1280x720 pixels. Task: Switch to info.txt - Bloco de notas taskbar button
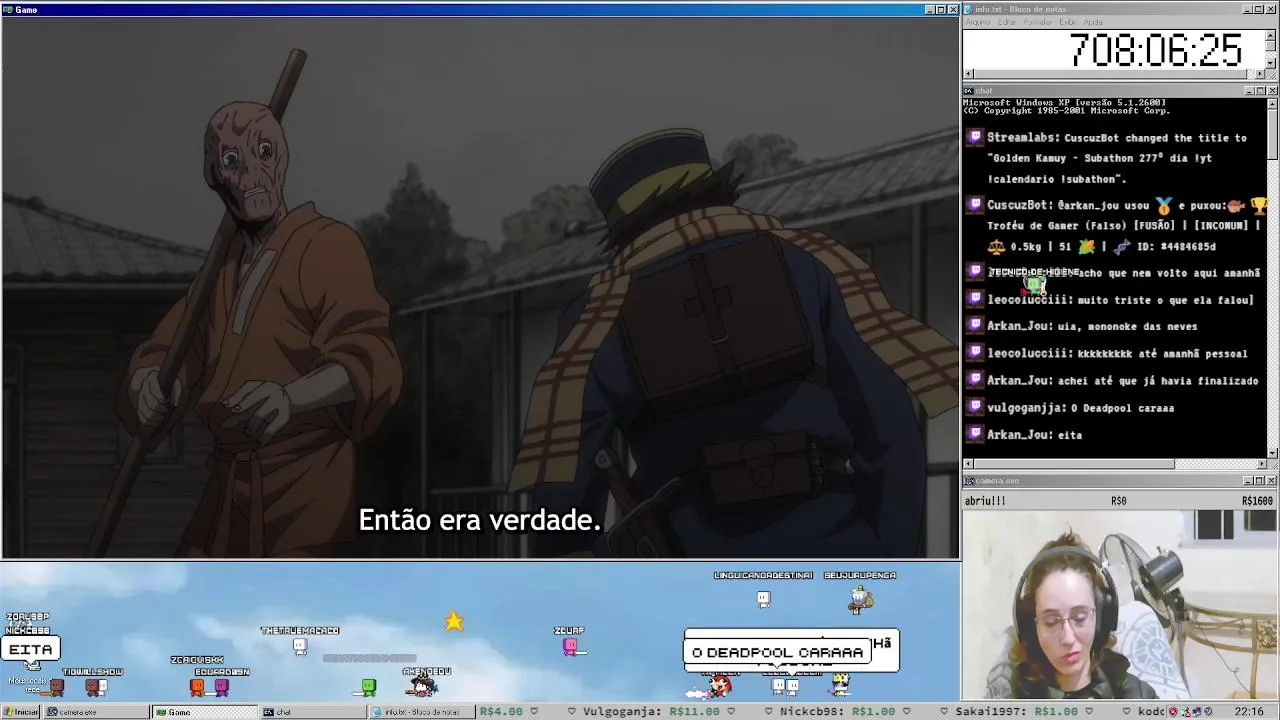click(x=421, y=712)
